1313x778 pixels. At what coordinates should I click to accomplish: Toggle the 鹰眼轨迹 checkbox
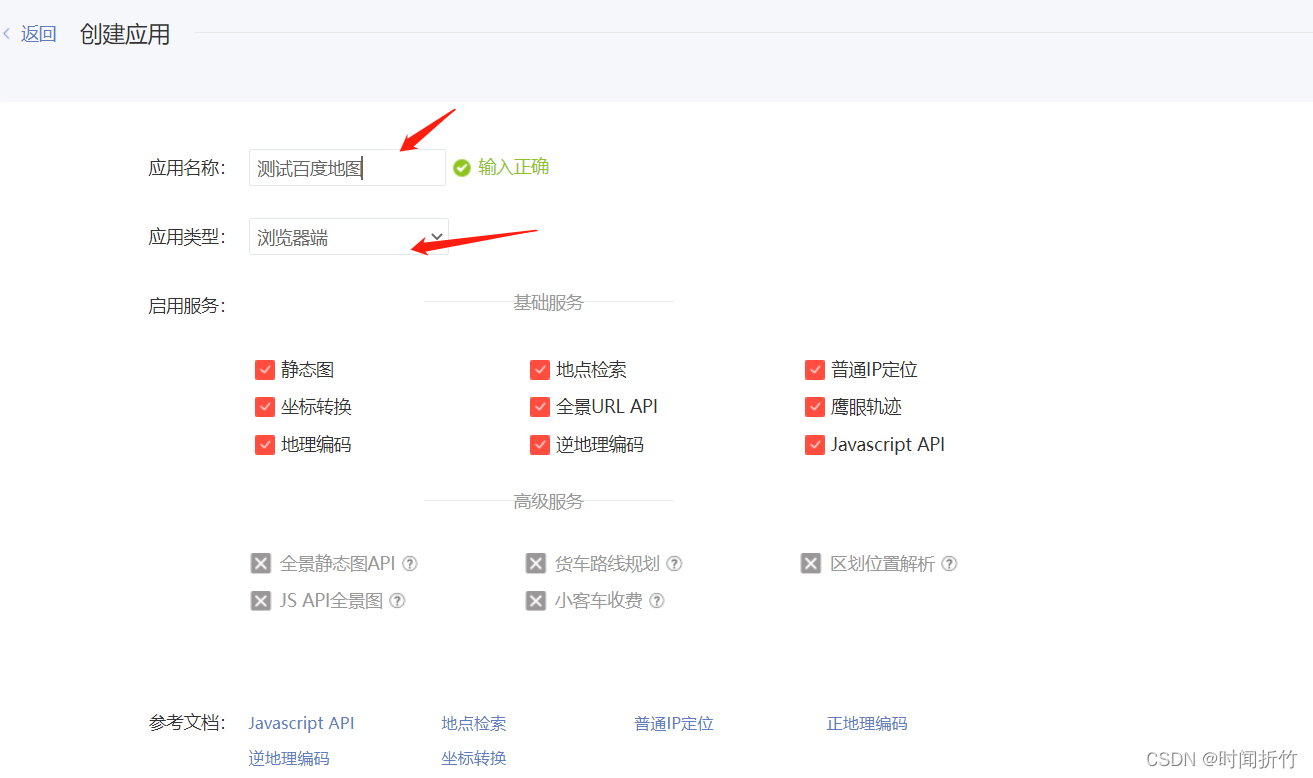coord(815,407)
